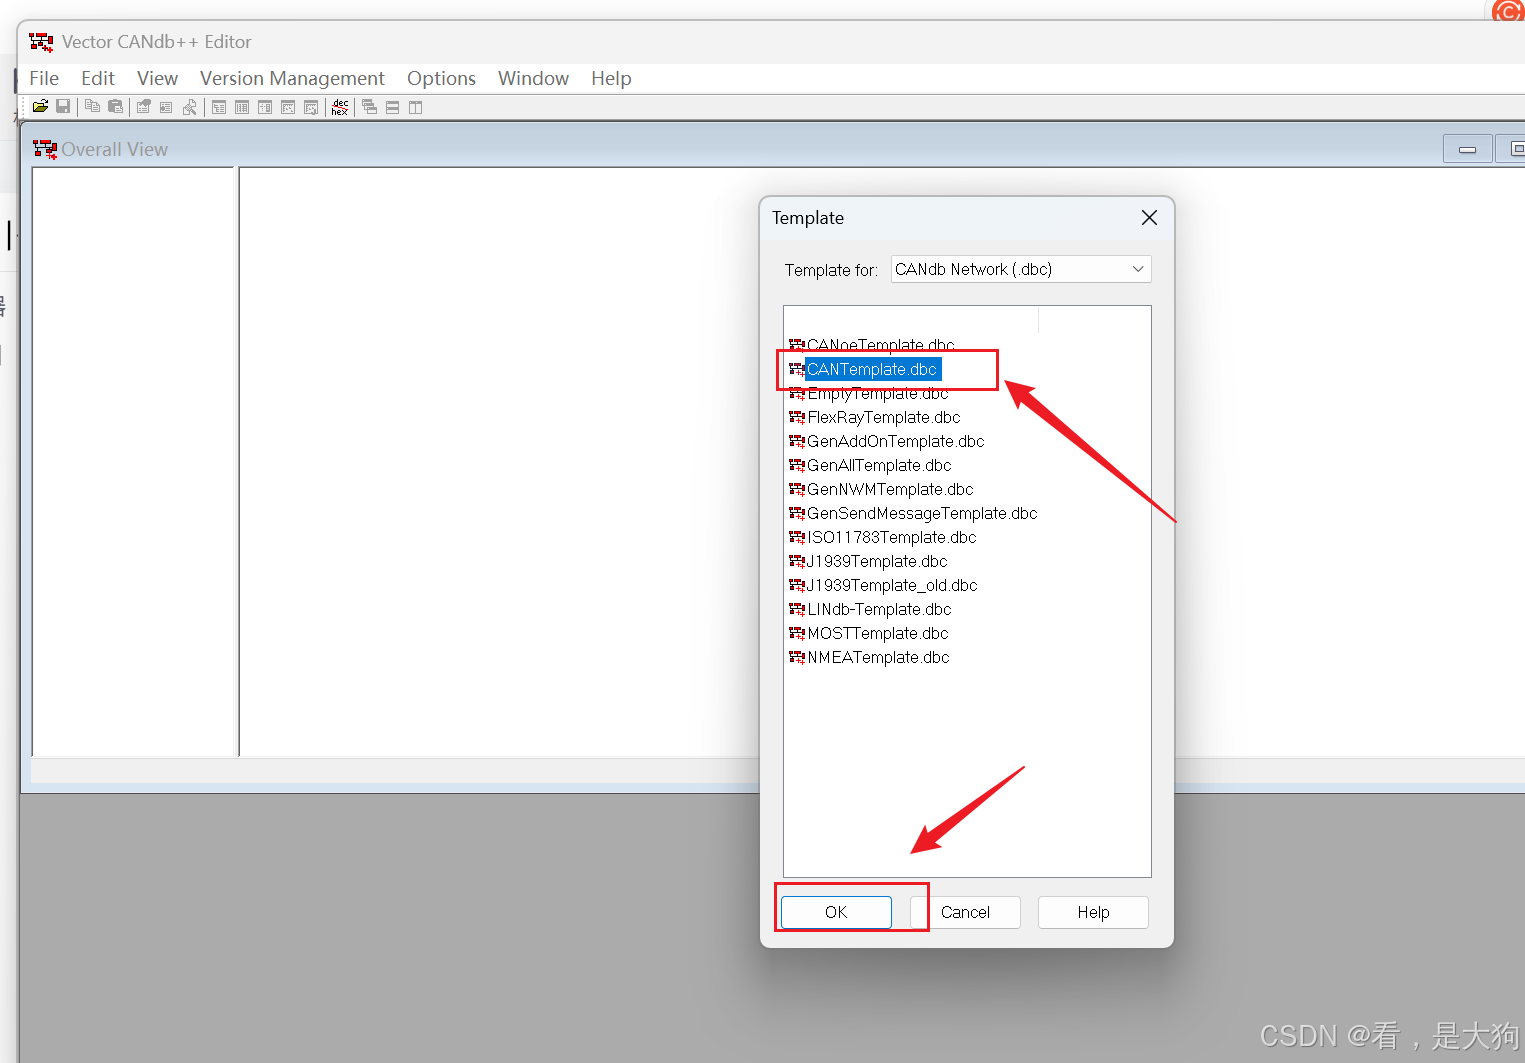This screenshot has height=1063, width=1525.
Task: Select J1939Template.dbc in the list
Action: (x=876, y=561)
